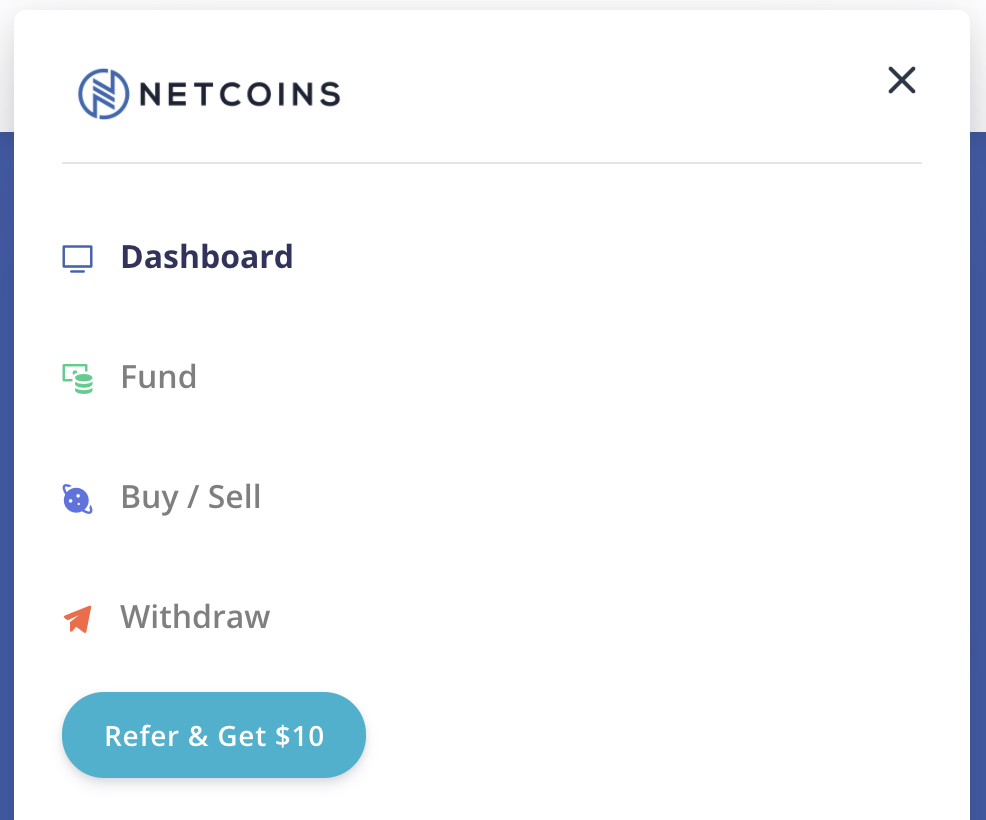Click the Netcoins circular logo icon

(104, 94)
